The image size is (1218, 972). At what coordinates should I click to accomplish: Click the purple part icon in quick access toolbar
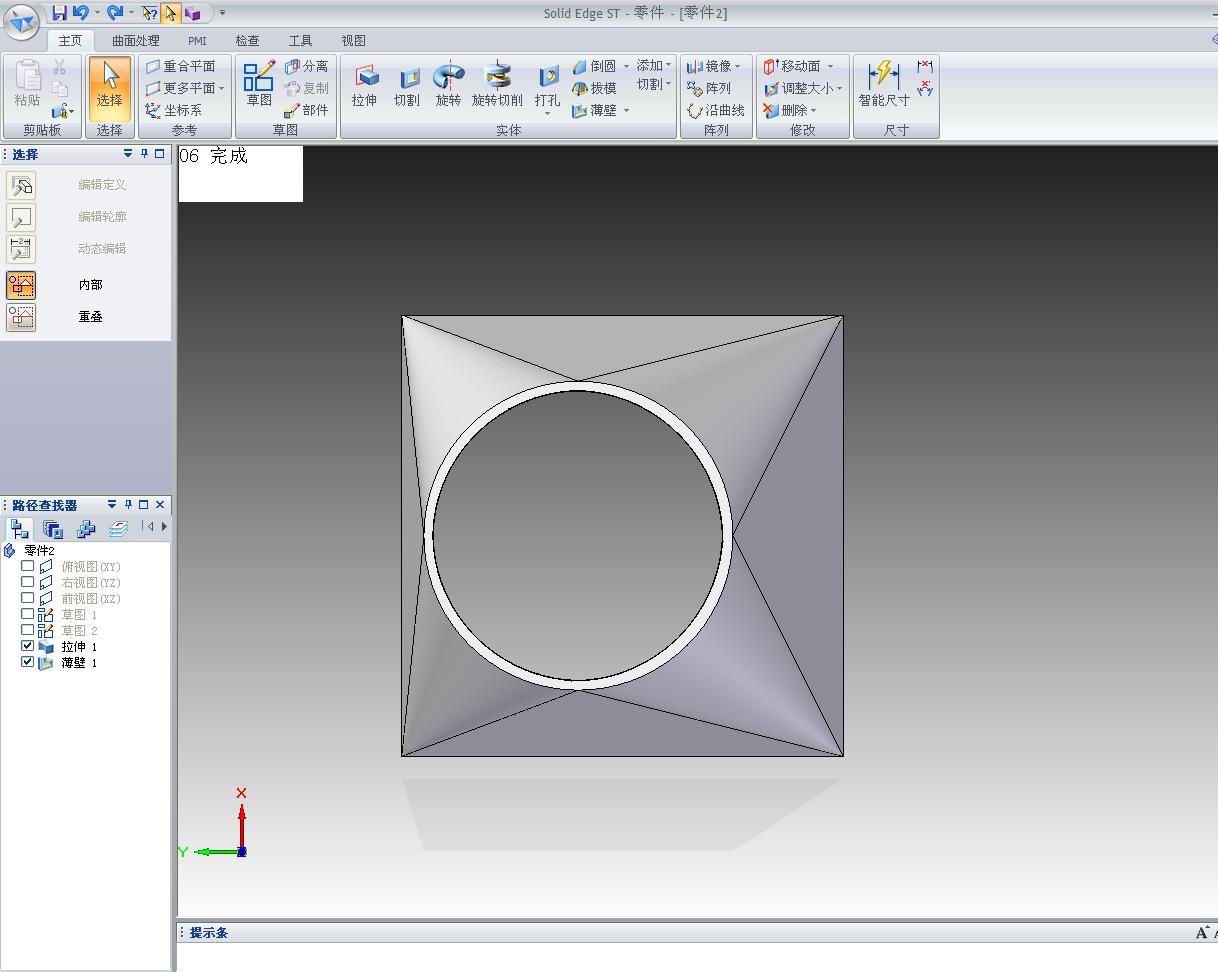193,13
